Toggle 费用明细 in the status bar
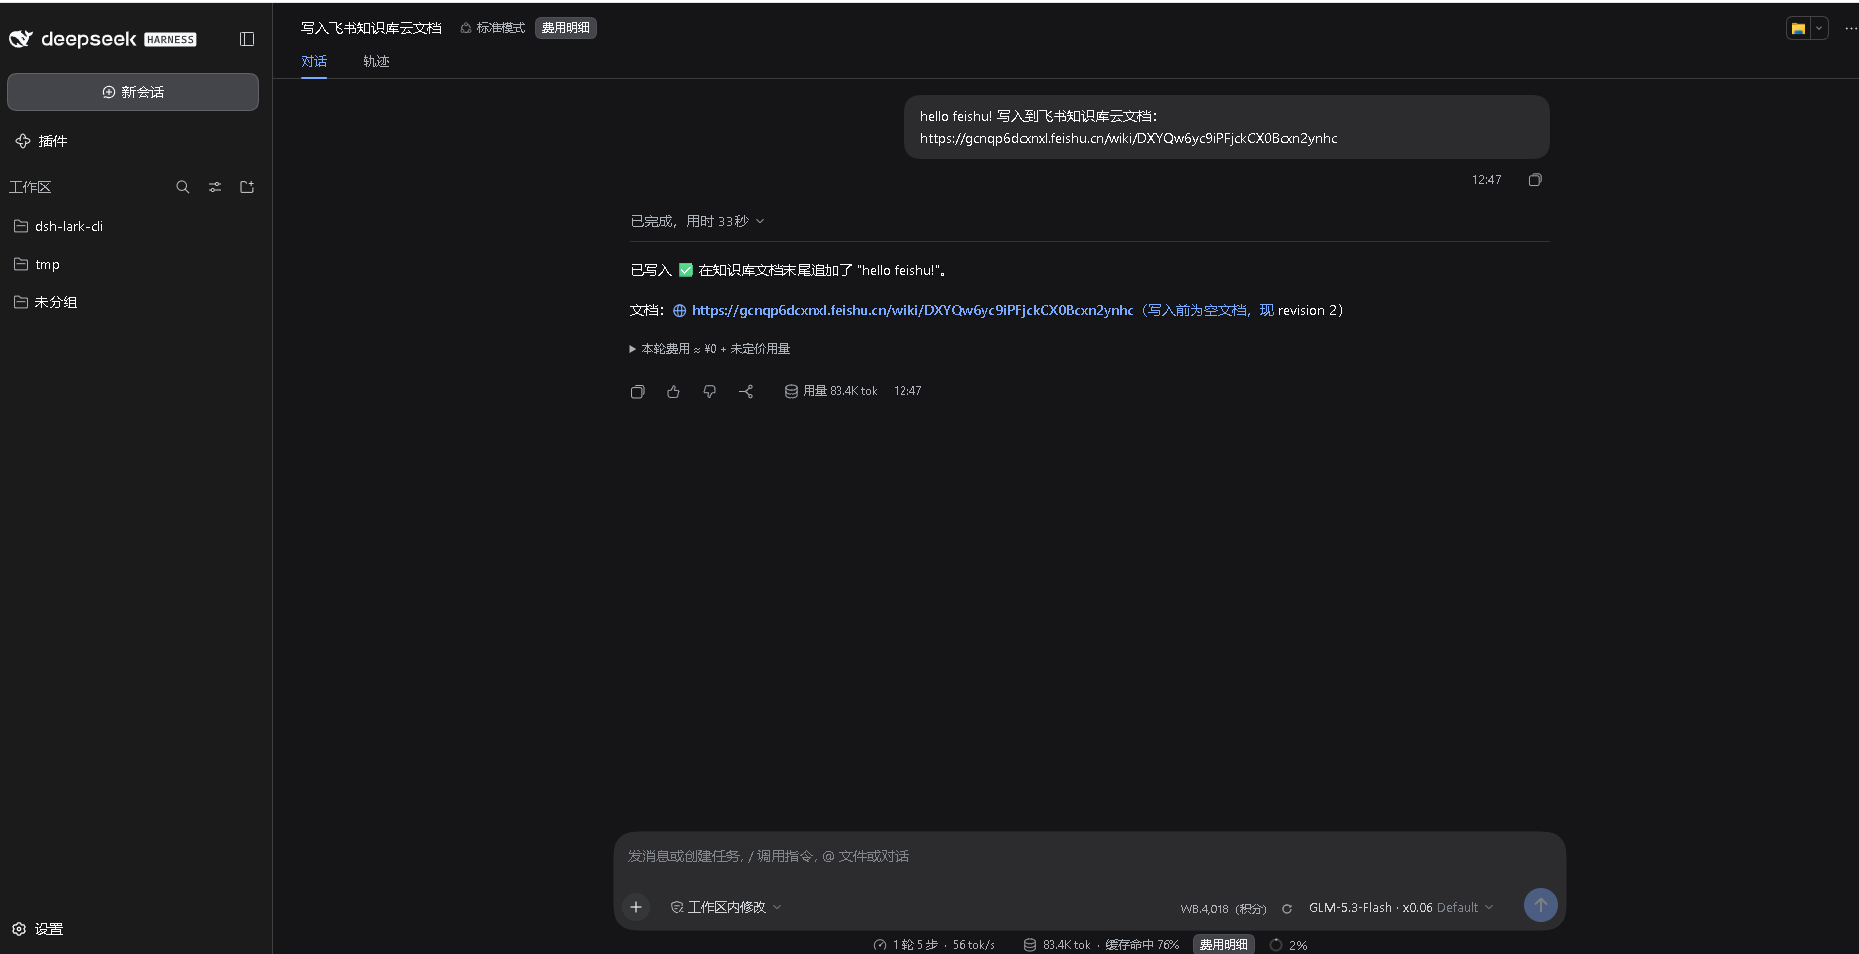This screenshot has height=954, width=1859. pyautogui.click(x=1224, y=944)
